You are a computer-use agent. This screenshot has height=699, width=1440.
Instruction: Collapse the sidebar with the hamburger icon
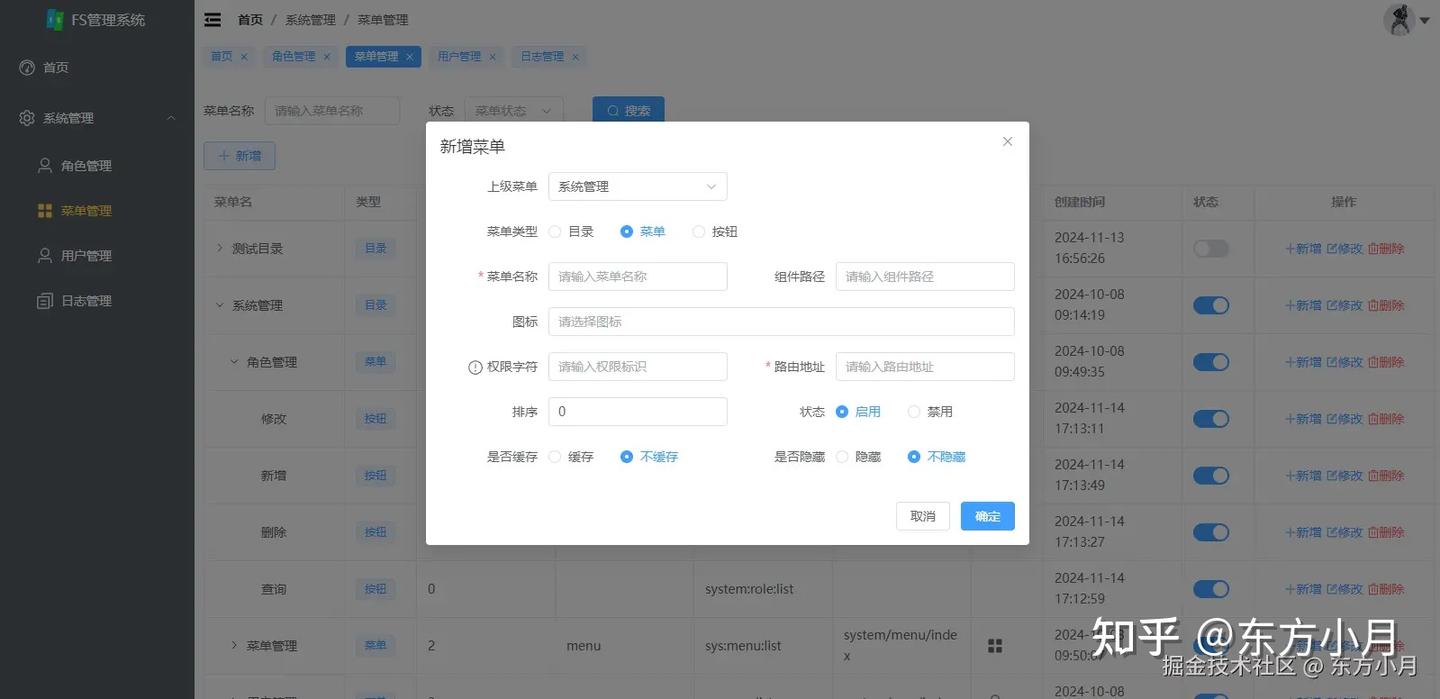pyautogui.click(x=211, y=18)
